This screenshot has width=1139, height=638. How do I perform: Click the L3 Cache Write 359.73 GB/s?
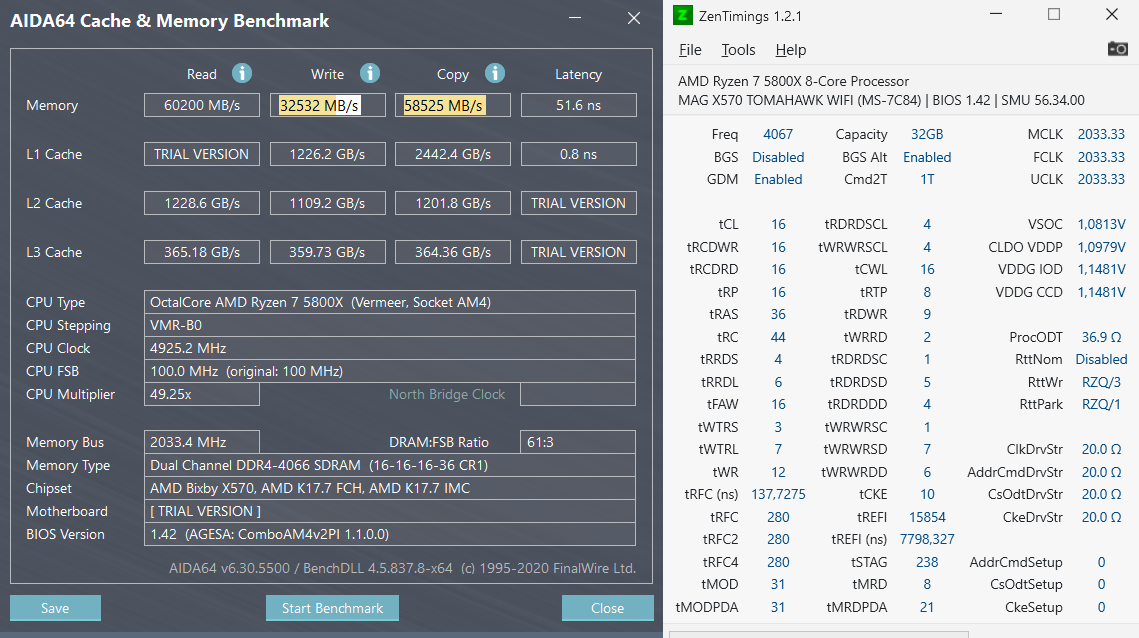pos(328,252)
